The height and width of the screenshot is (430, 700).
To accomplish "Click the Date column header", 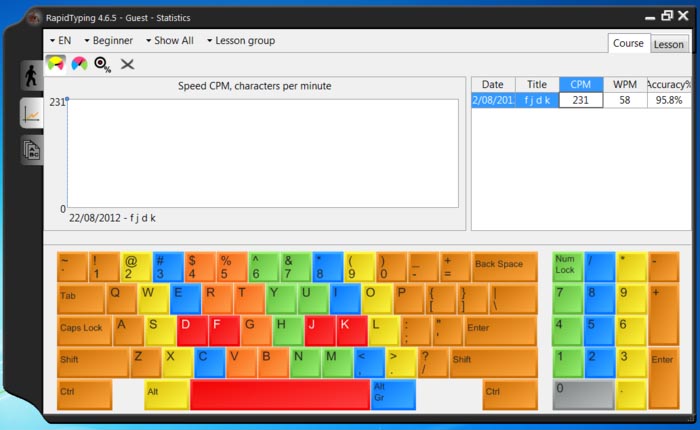I will click(x=493, y=85).
